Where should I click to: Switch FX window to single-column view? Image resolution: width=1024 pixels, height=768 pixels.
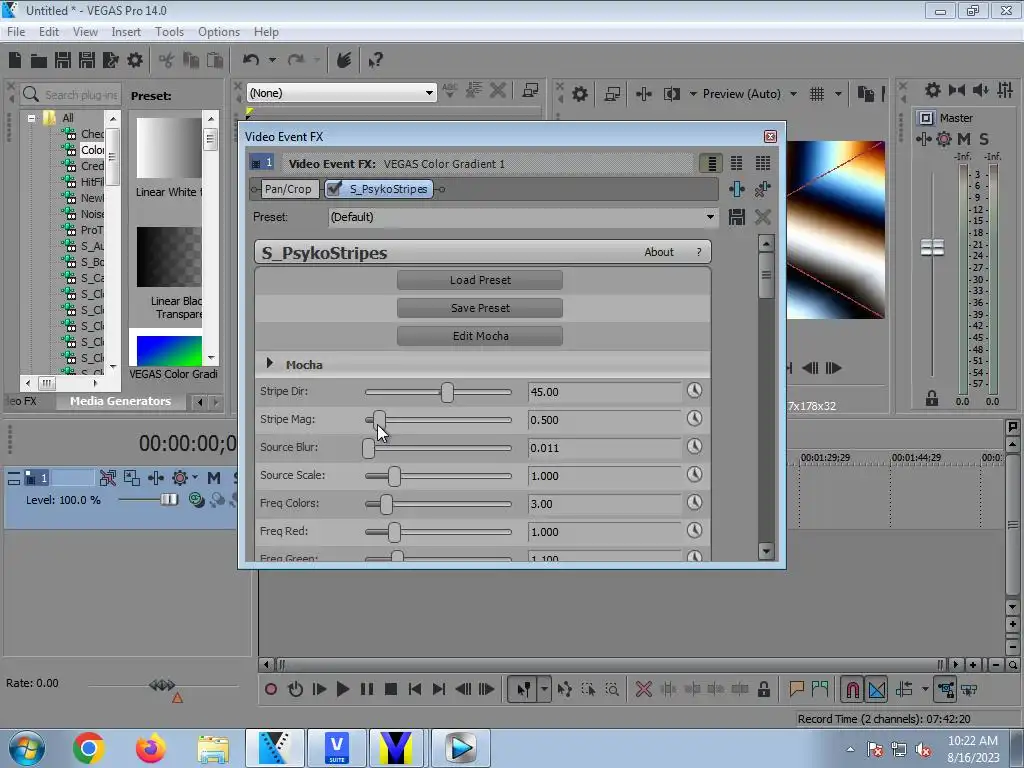point(711,163)
